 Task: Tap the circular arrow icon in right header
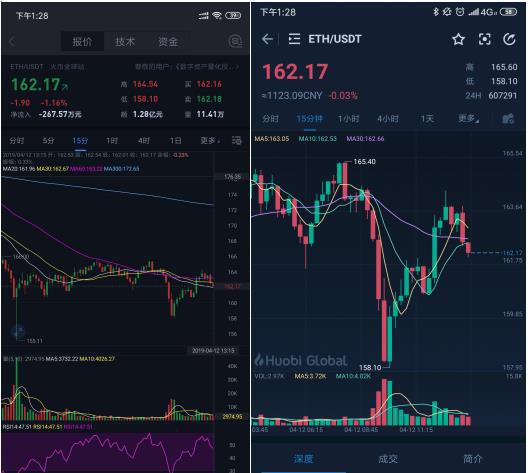point(509,39)
